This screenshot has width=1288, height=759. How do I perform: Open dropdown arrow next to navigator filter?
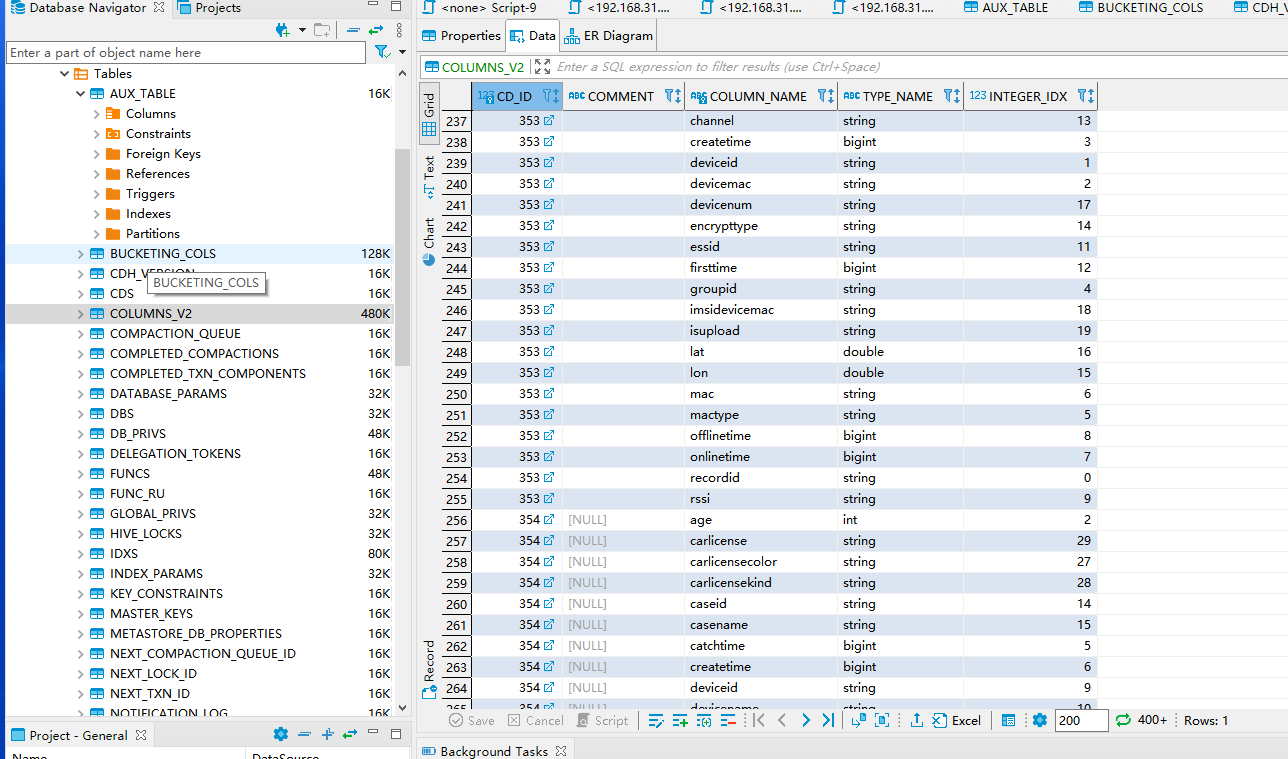(x=402, y=52)
